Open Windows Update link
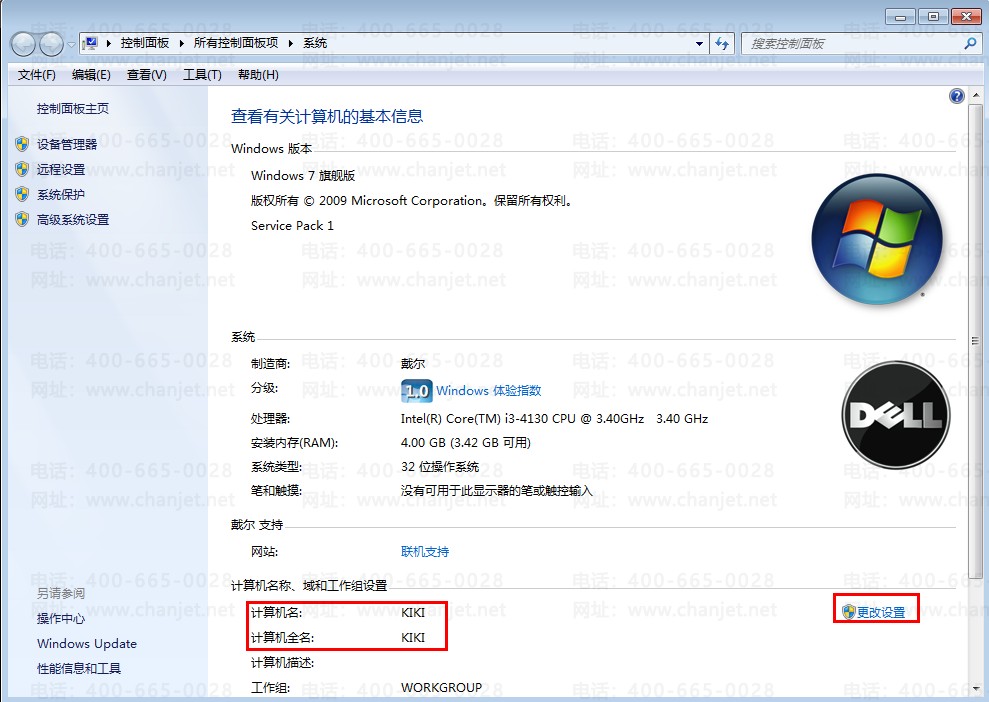Image resolution: width=989 pixels, height=702 pixels. click(87, 643)
